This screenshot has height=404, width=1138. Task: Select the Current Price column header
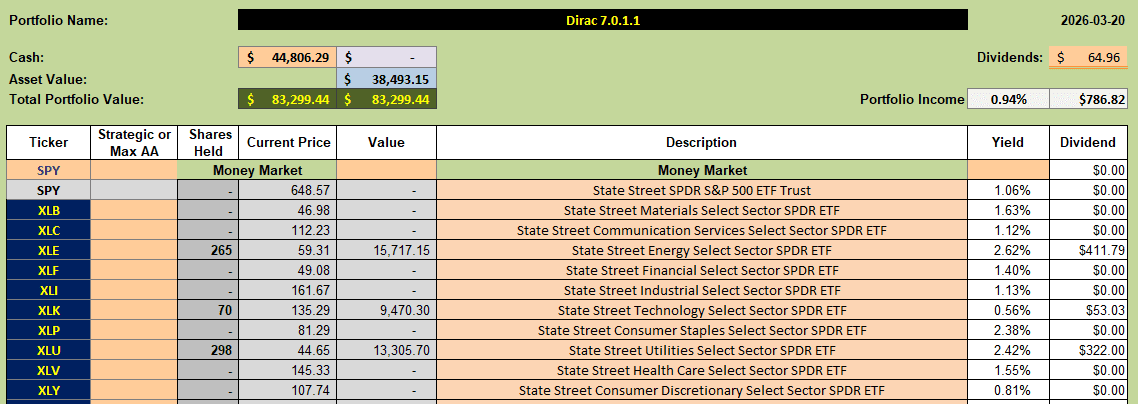tap(289, 143)
